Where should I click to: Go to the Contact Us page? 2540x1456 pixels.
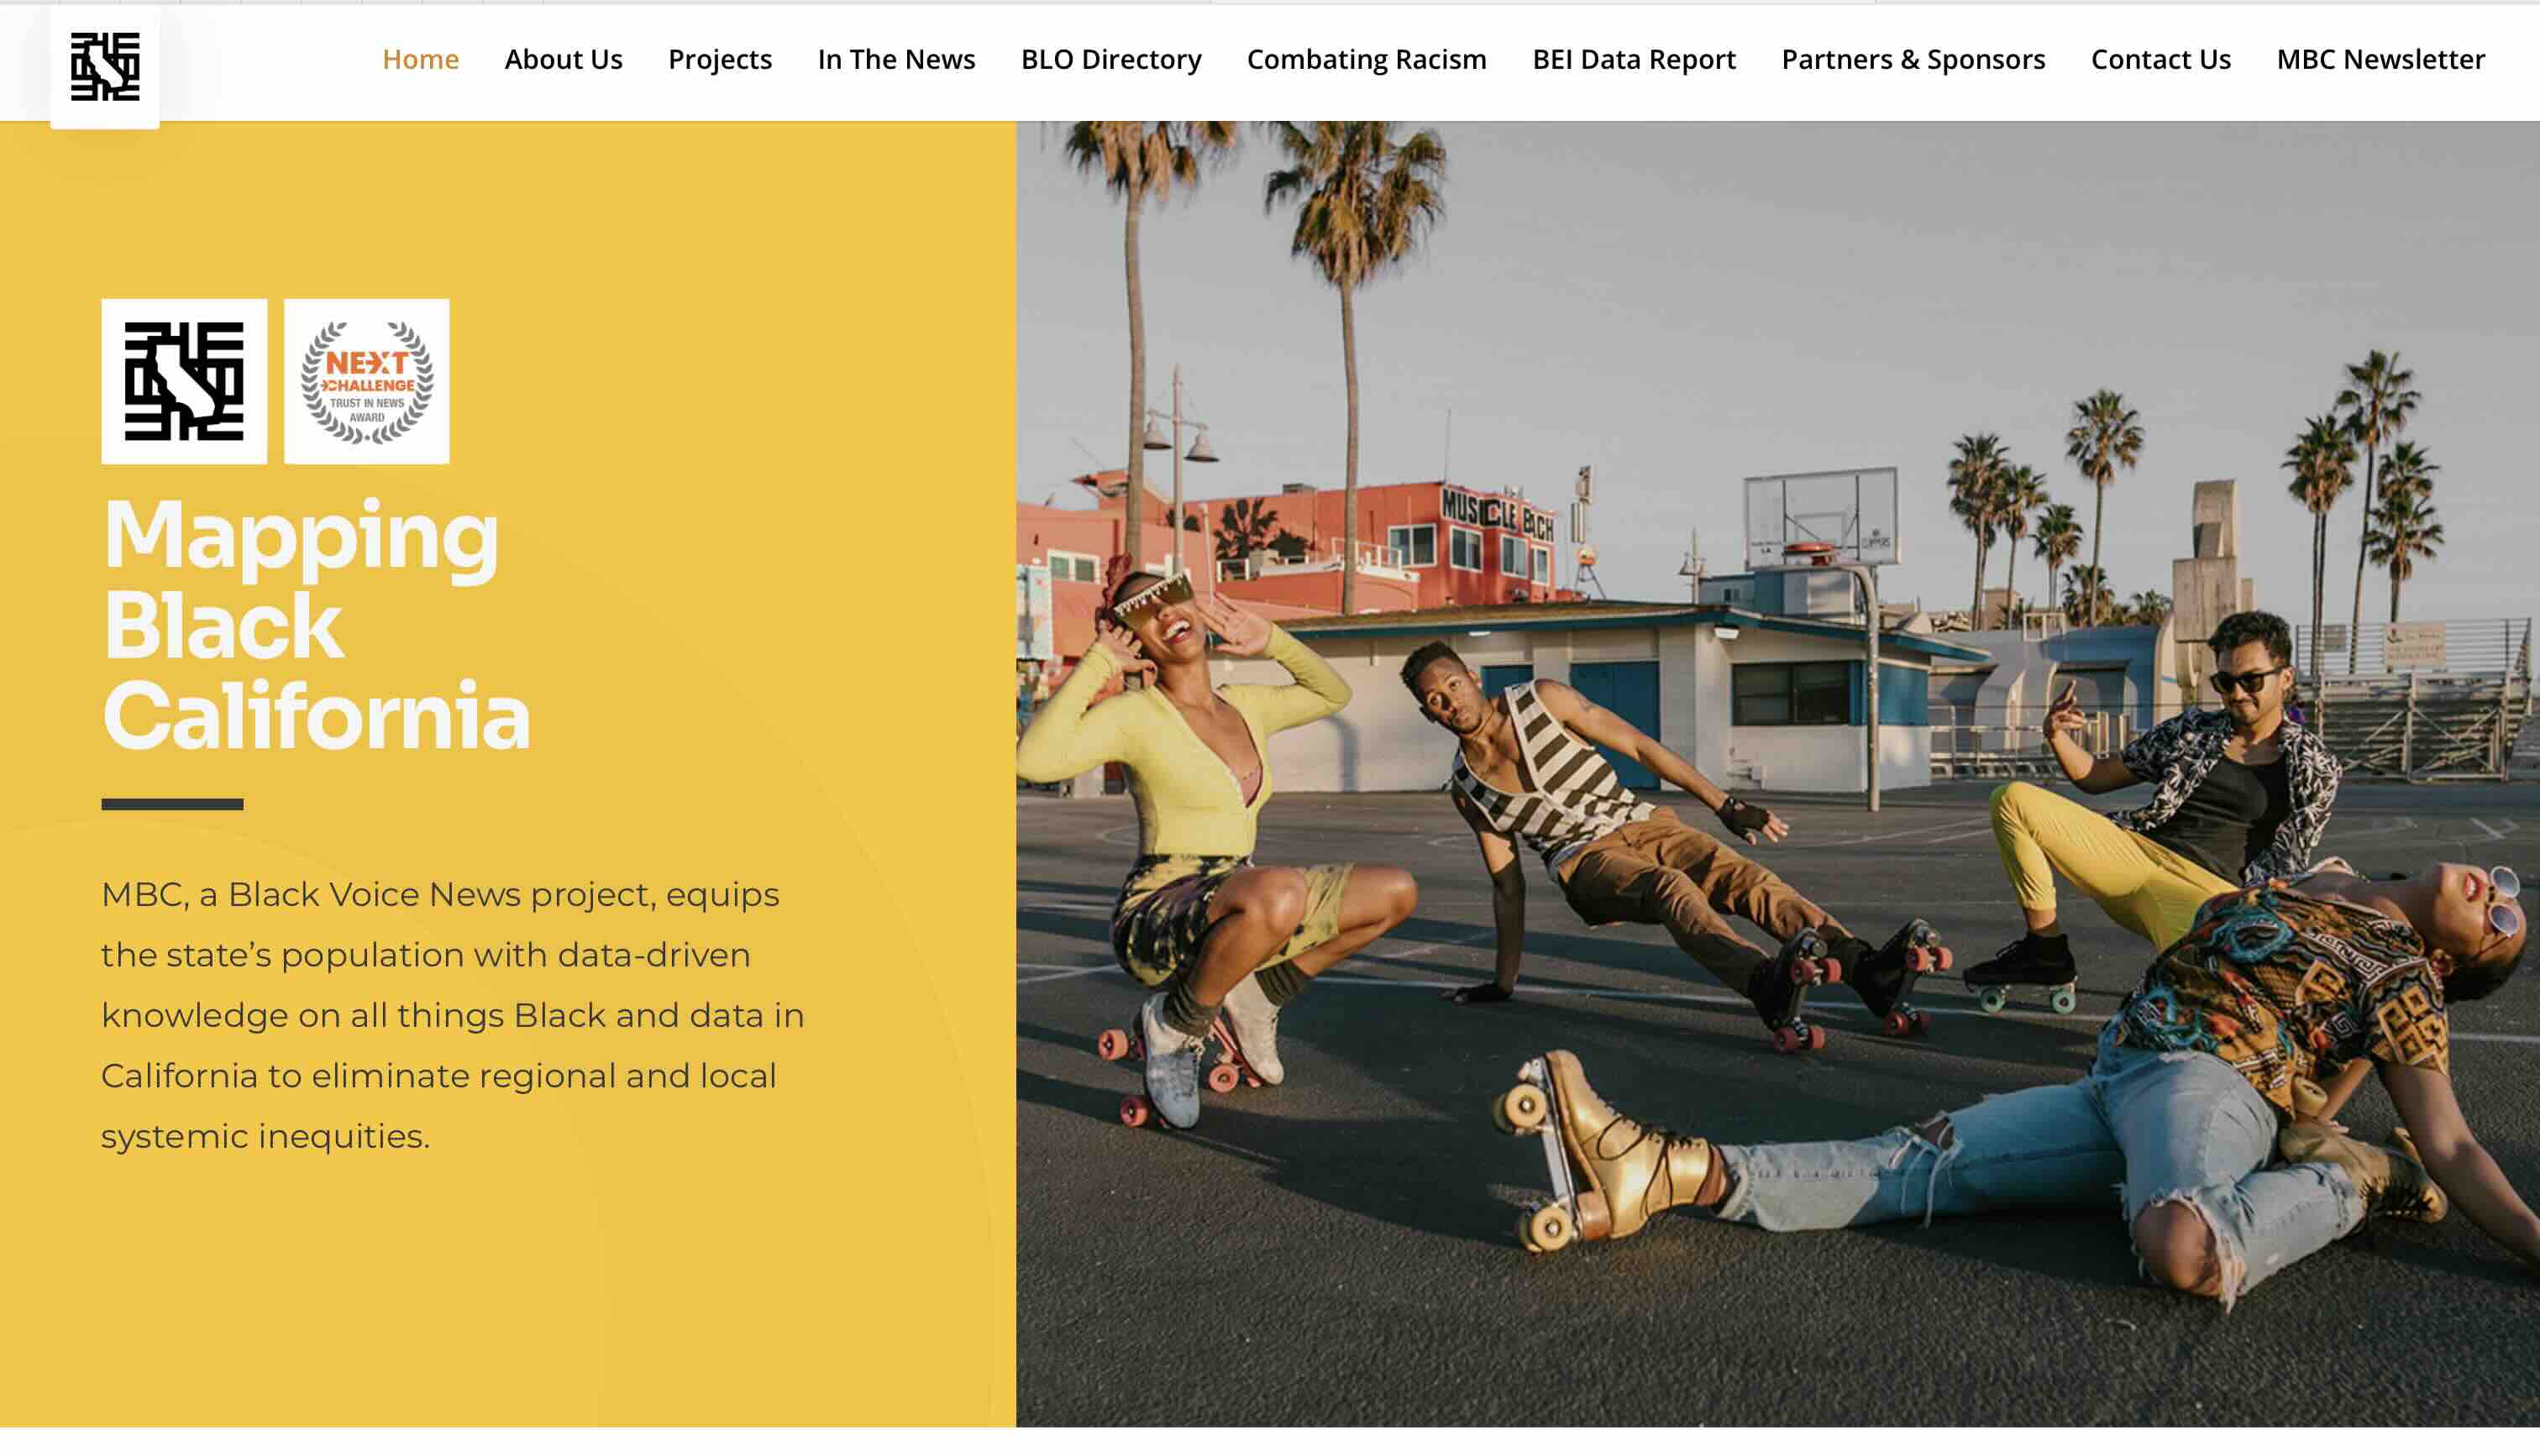(2160, 59)
